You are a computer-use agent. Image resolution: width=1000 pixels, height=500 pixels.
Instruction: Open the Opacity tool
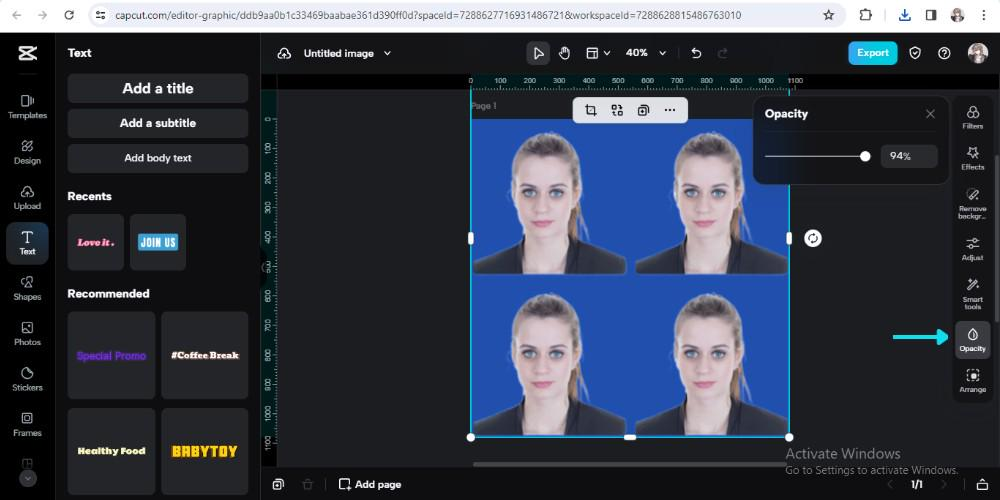tap(973, 340)
